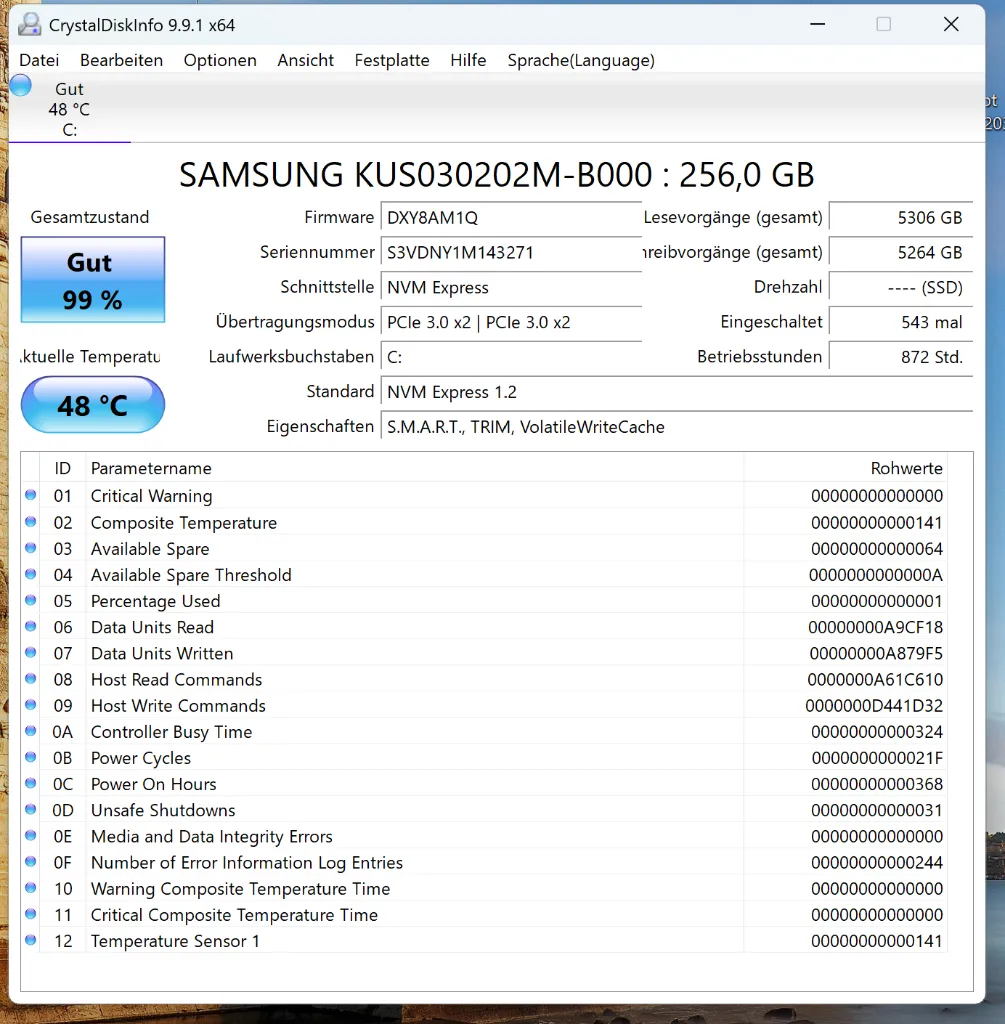Click the status dot for Available Spare Threshold
Image resolution: width=1005 pixels, height=1024 pixels.
[x=31, y=574]
